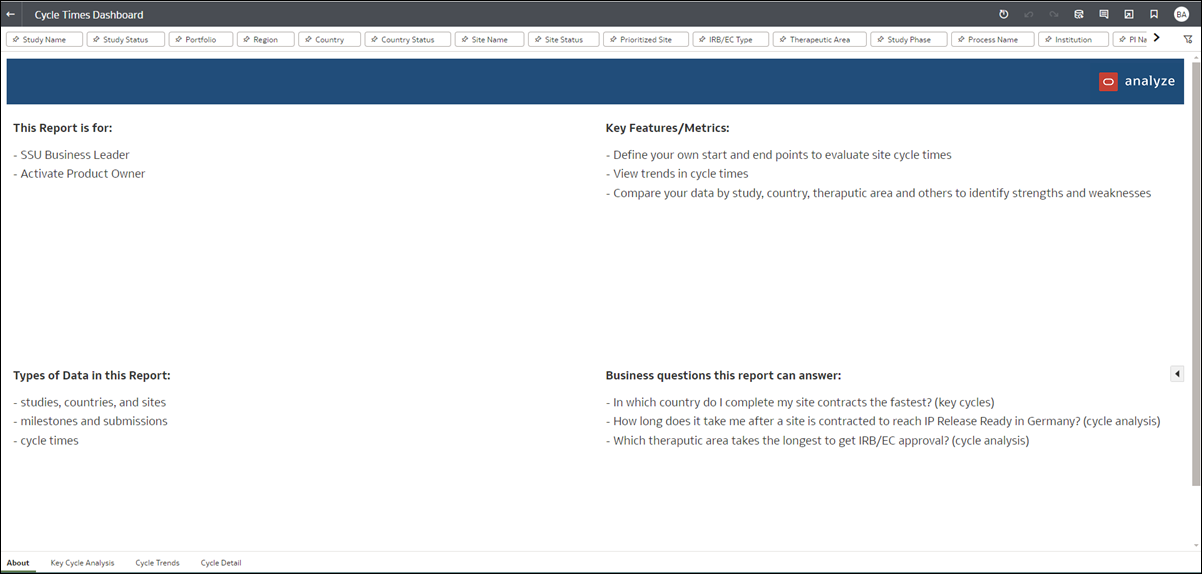
Task: Open the Site Status filter
Action: tap(563, 39)
